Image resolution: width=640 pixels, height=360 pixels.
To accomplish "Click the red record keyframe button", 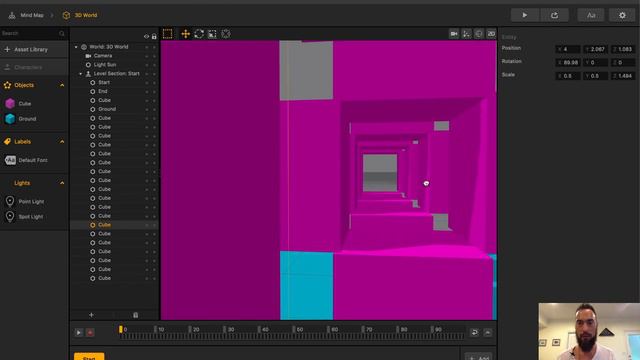I will pyautogui.click(x=90, y=333).
